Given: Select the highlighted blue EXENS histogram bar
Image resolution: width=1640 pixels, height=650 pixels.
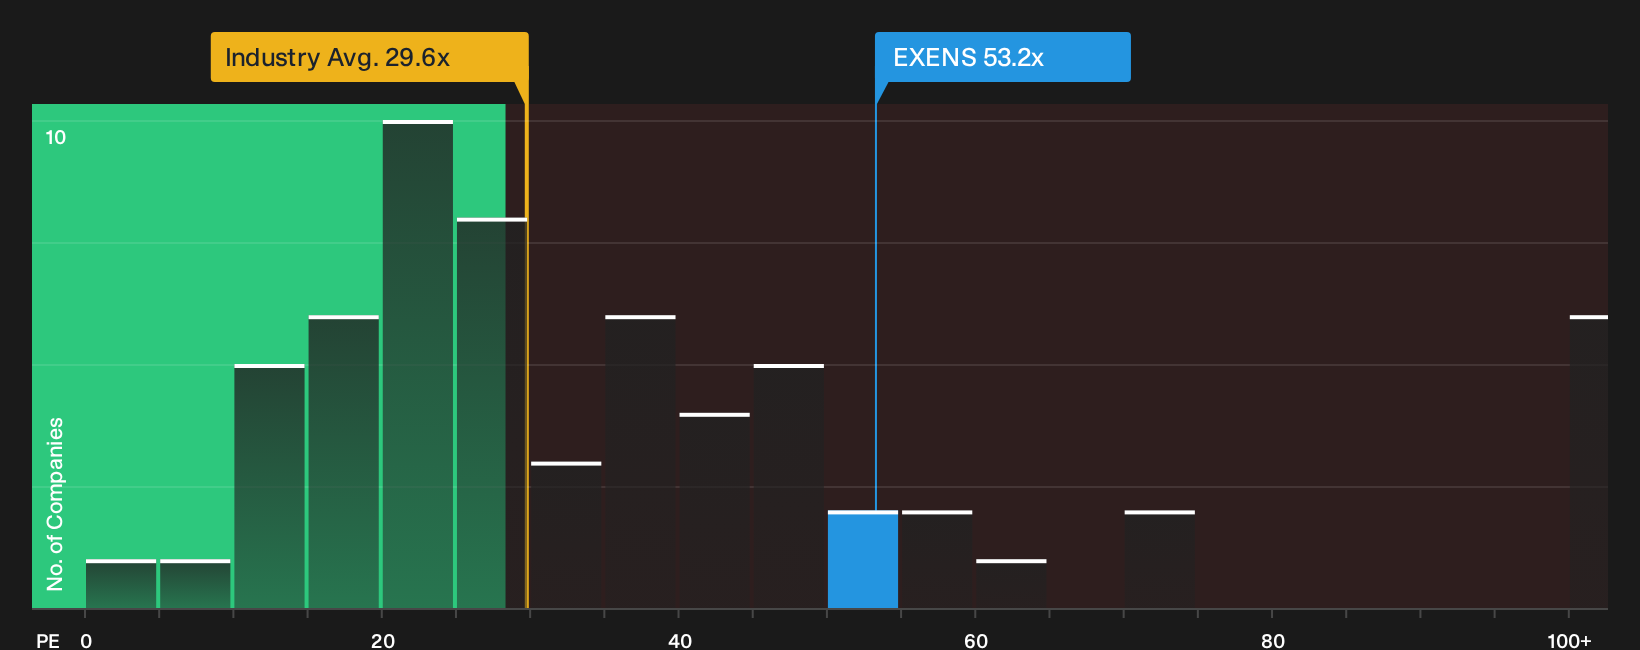Looking at the screenshot, I should [863, 560].
